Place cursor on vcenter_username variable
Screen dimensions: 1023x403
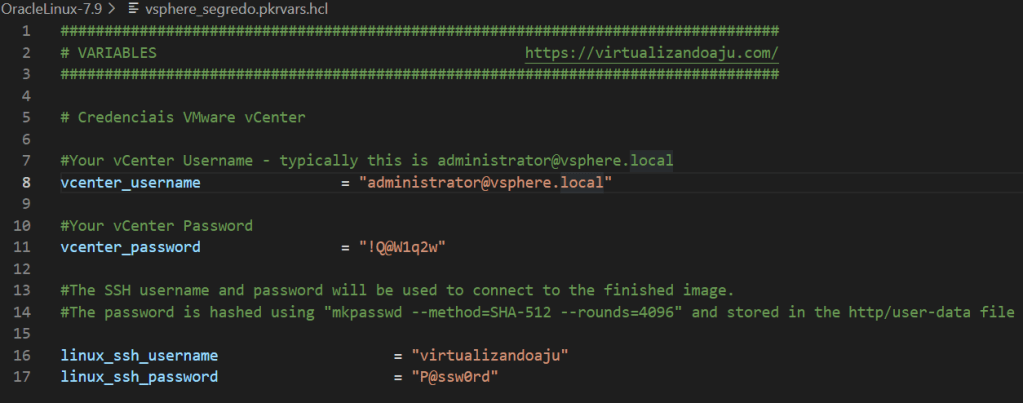coord(130,183)
